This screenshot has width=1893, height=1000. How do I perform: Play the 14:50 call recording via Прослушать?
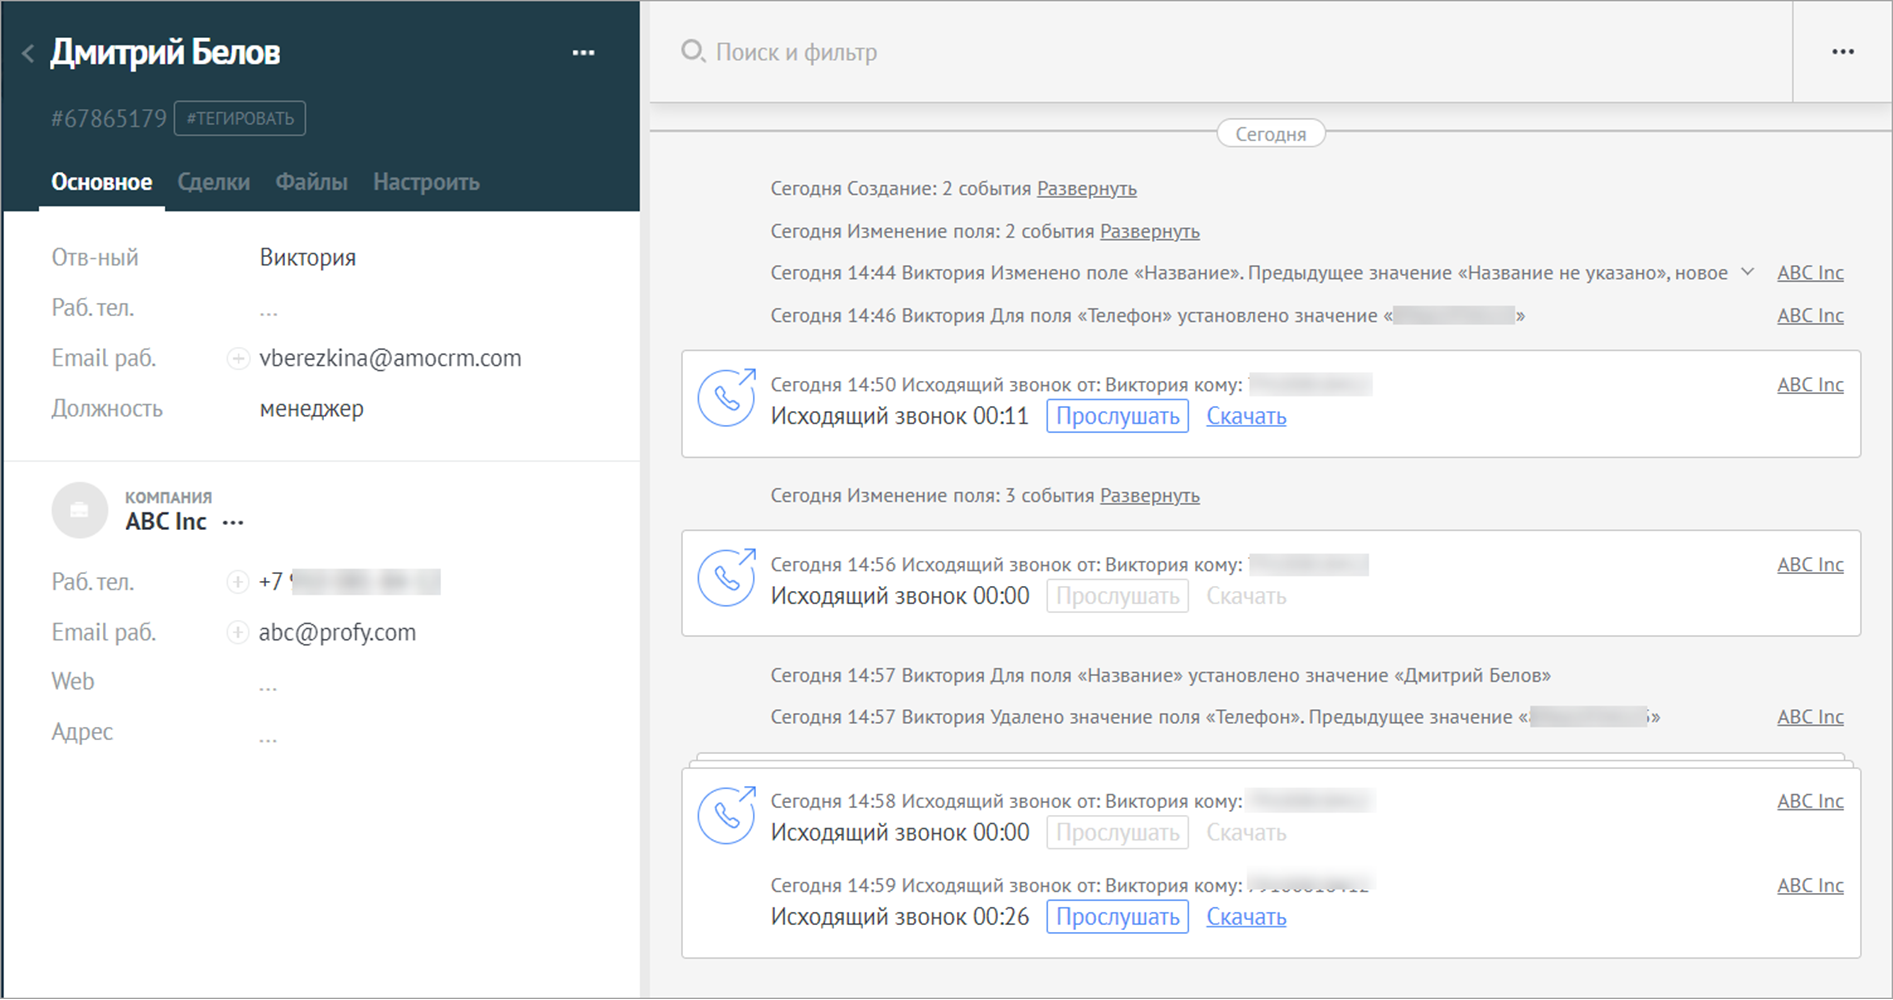[1117, 416]
